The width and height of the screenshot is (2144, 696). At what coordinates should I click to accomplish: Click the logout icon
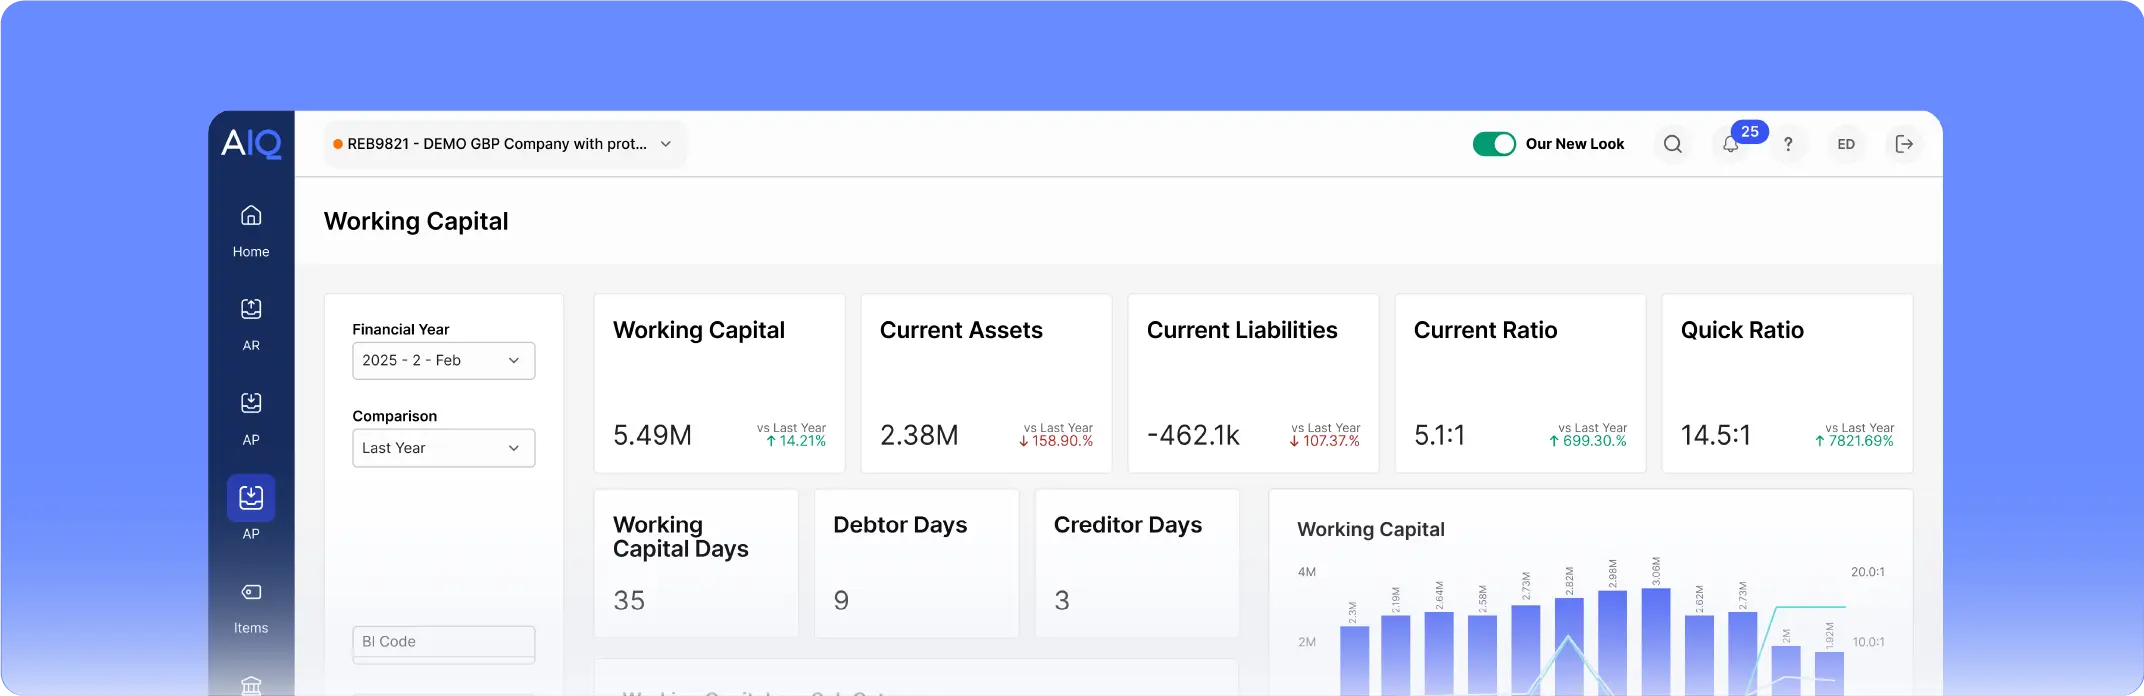coord(1904,144)
